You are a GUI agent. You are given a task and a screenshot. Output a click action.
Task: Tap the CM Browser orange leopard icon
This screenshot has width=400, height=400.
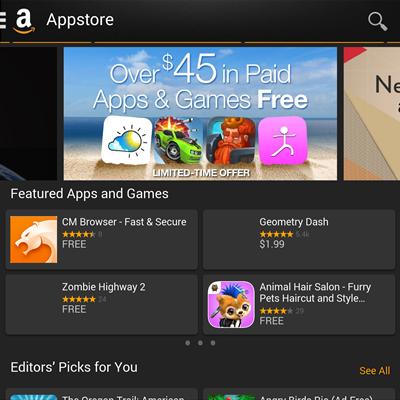[x=33, y=239]
